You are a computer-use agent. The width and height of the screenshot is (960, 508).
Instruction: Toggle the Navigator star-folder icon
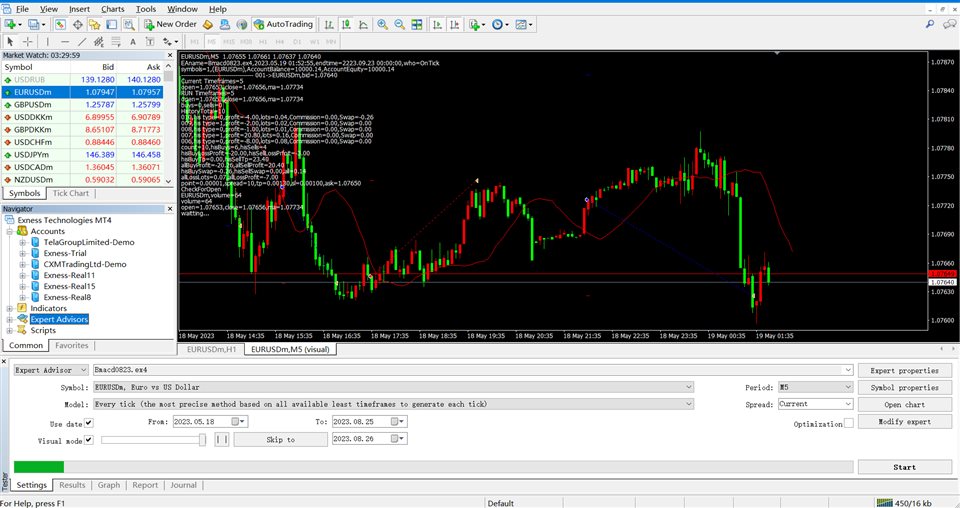pos(94,24)
